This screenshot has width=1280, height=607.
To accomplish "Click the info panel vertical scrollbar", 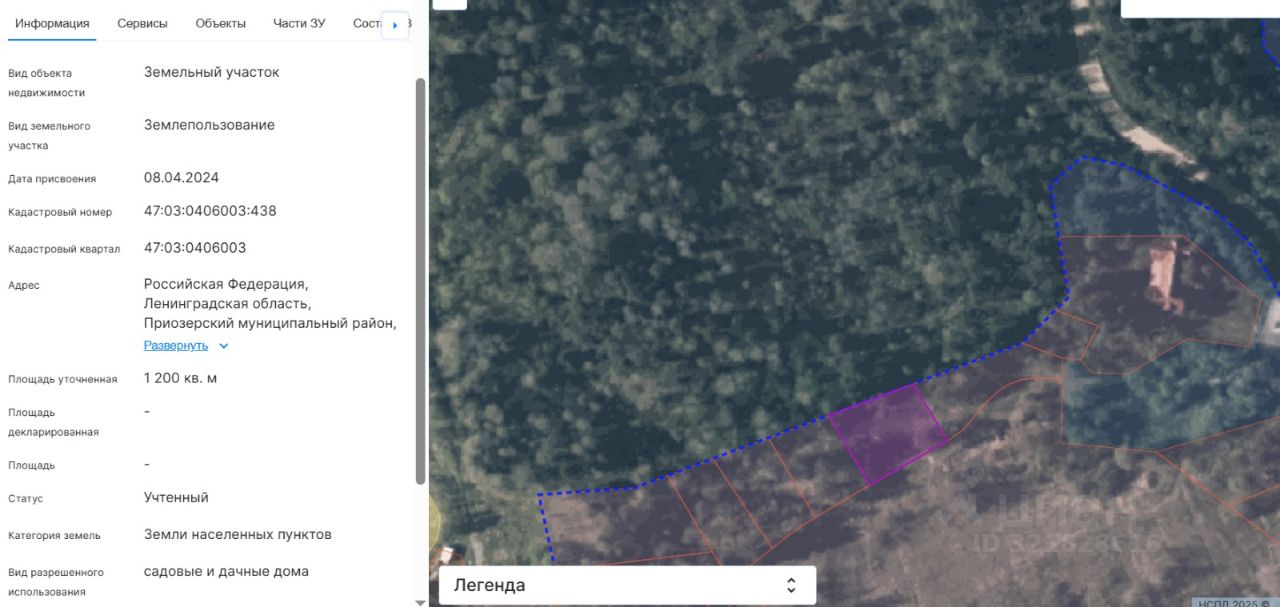I will point(421,280).
